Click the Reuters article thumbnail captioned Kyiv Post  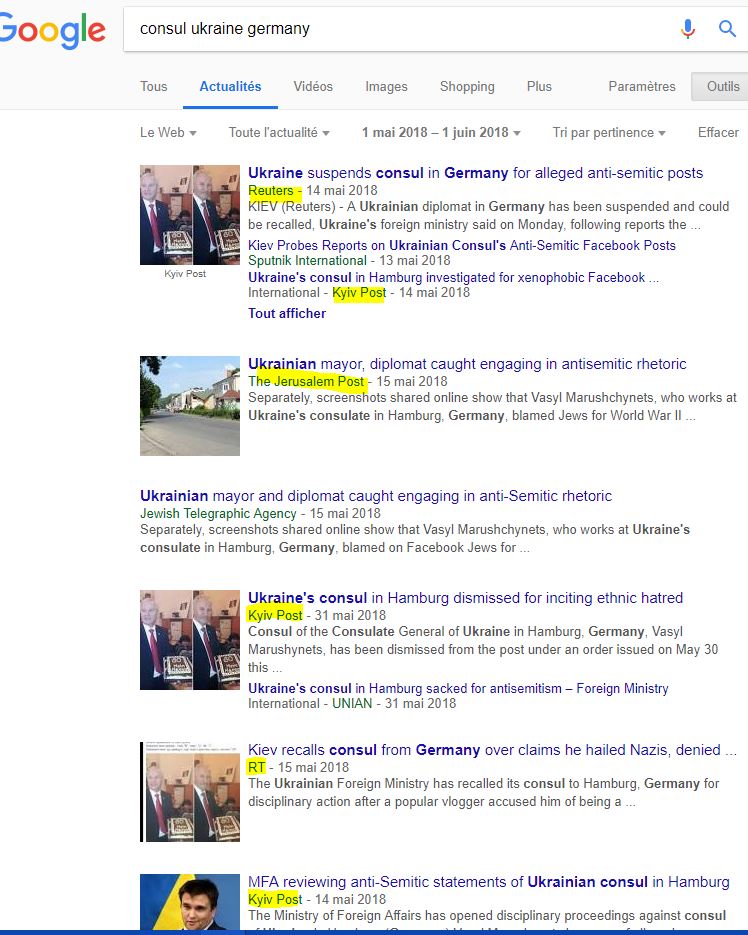pyautogui.click(x=190, y=215)
